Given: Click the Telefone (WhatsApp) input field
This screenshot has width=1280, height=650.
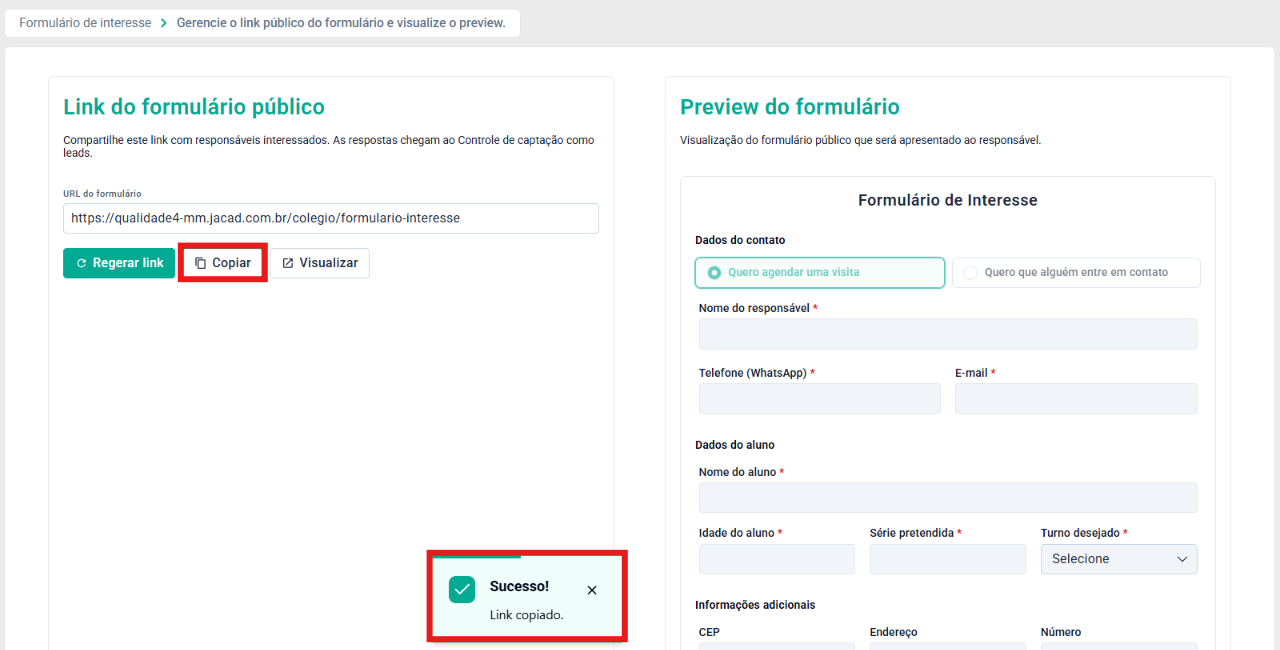Looking at the screenshot, I should coord(820,399).
